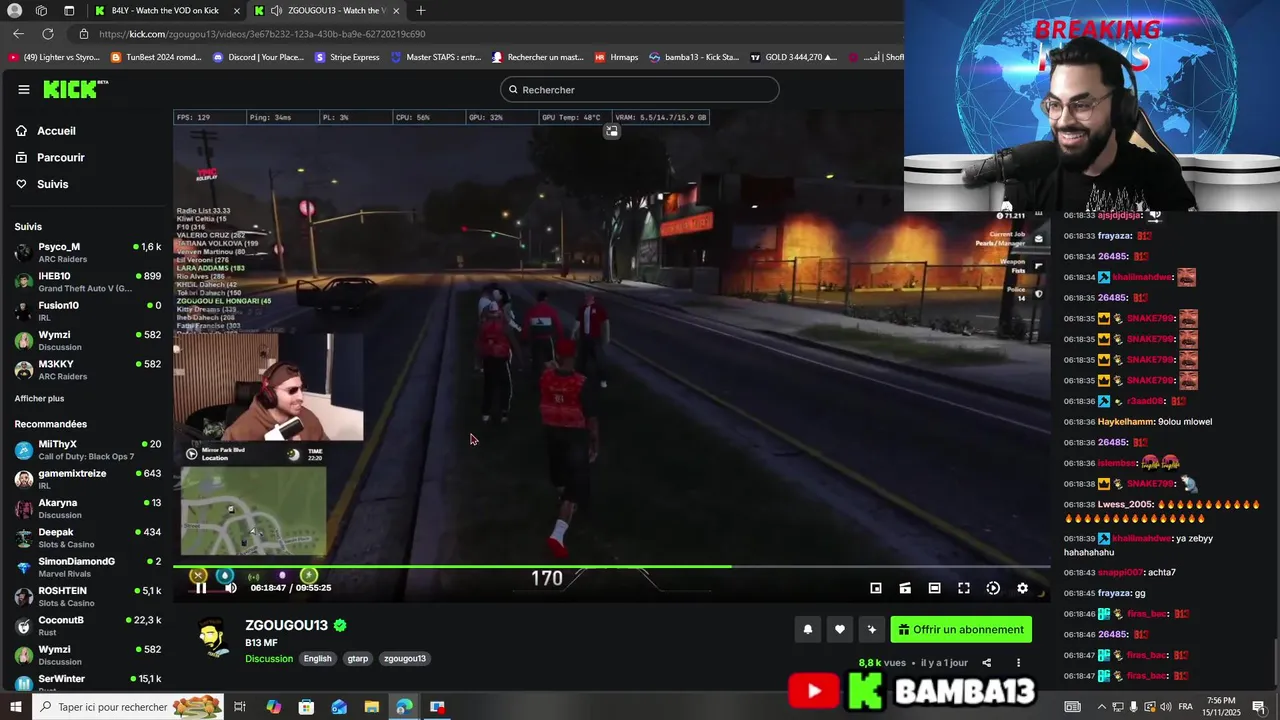Seek in the video progress bar

pos(611,567)
